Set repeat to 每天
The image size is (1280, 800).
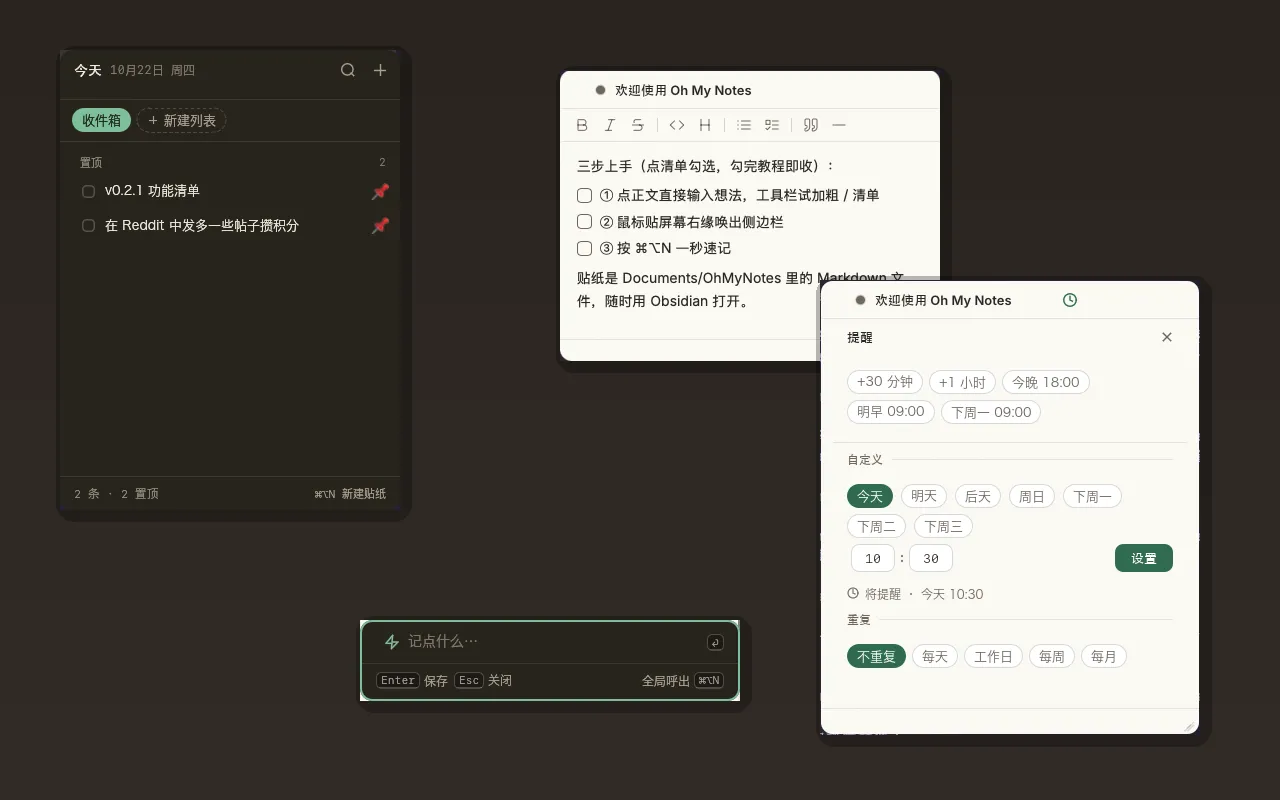click(935, 657)
